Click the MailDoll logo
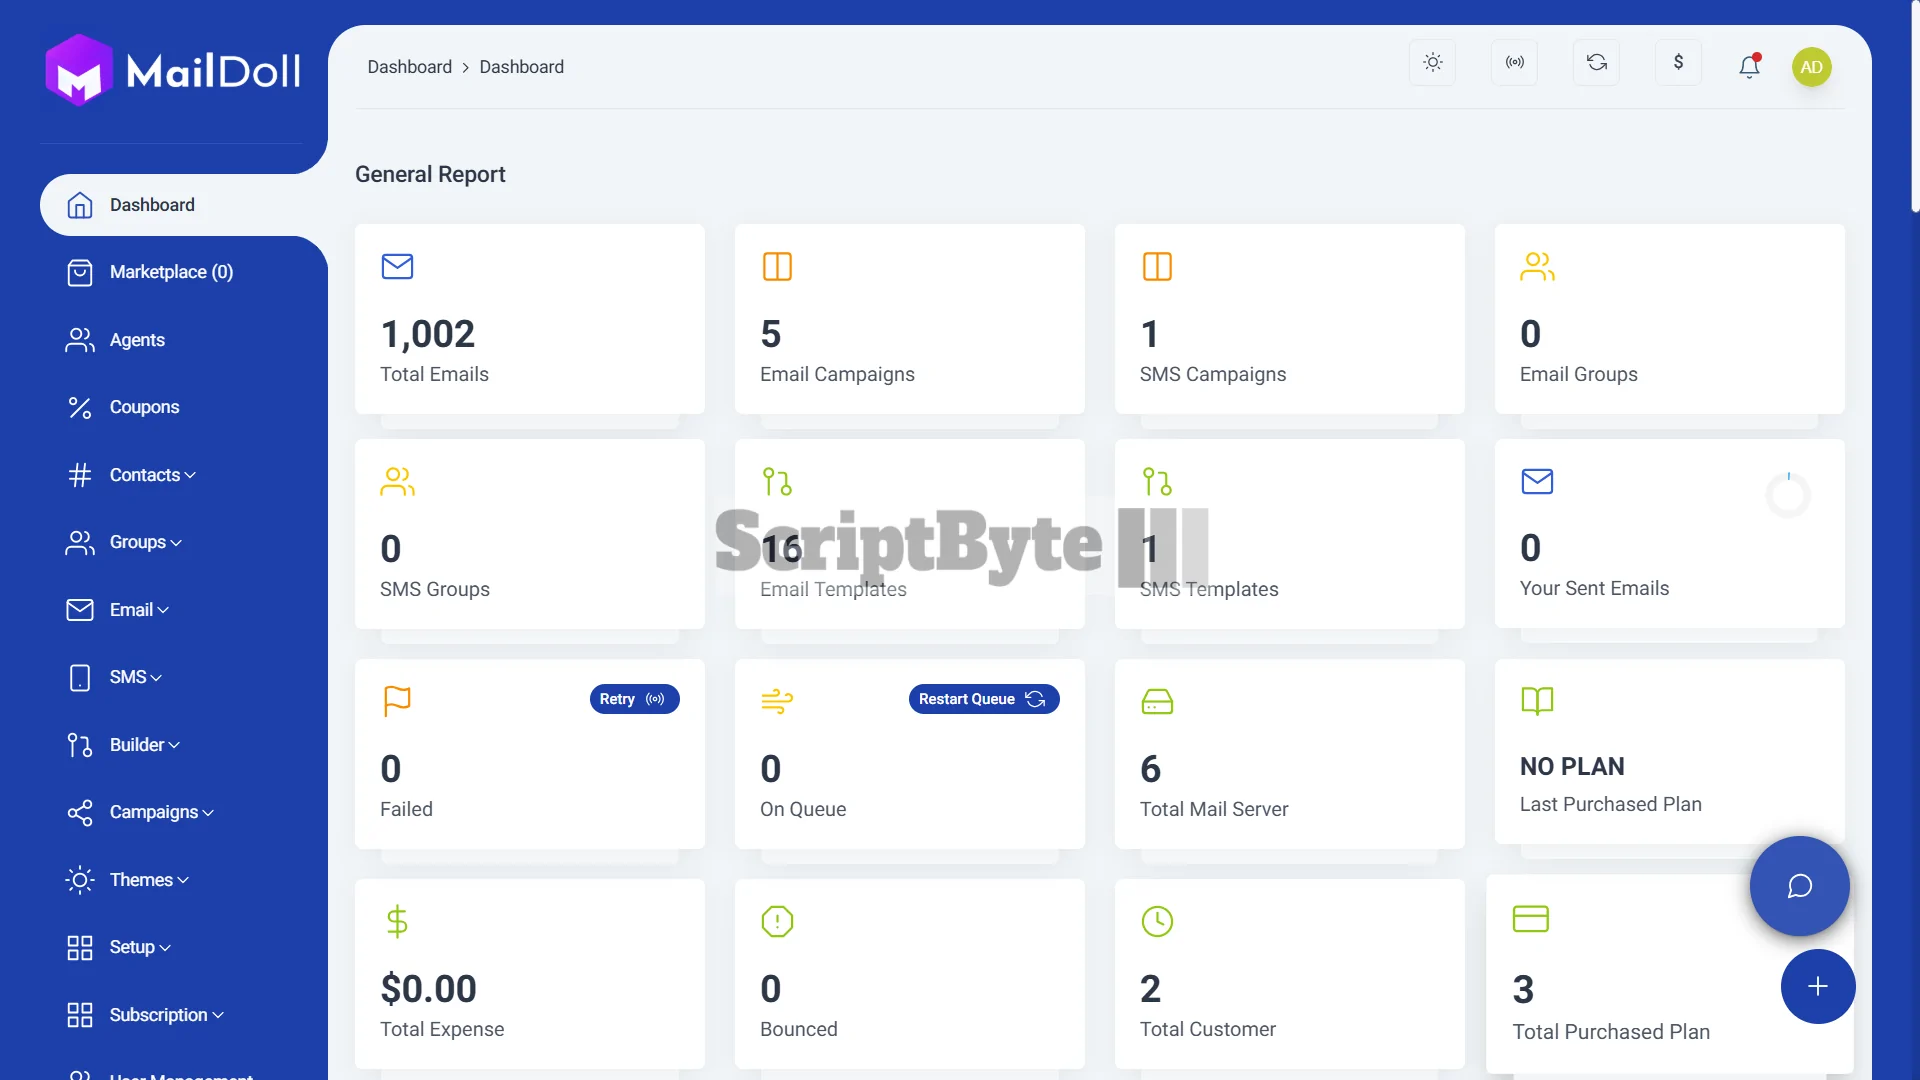The image size is (1920, 1080). pyautogui.click(x=173, y=70)
